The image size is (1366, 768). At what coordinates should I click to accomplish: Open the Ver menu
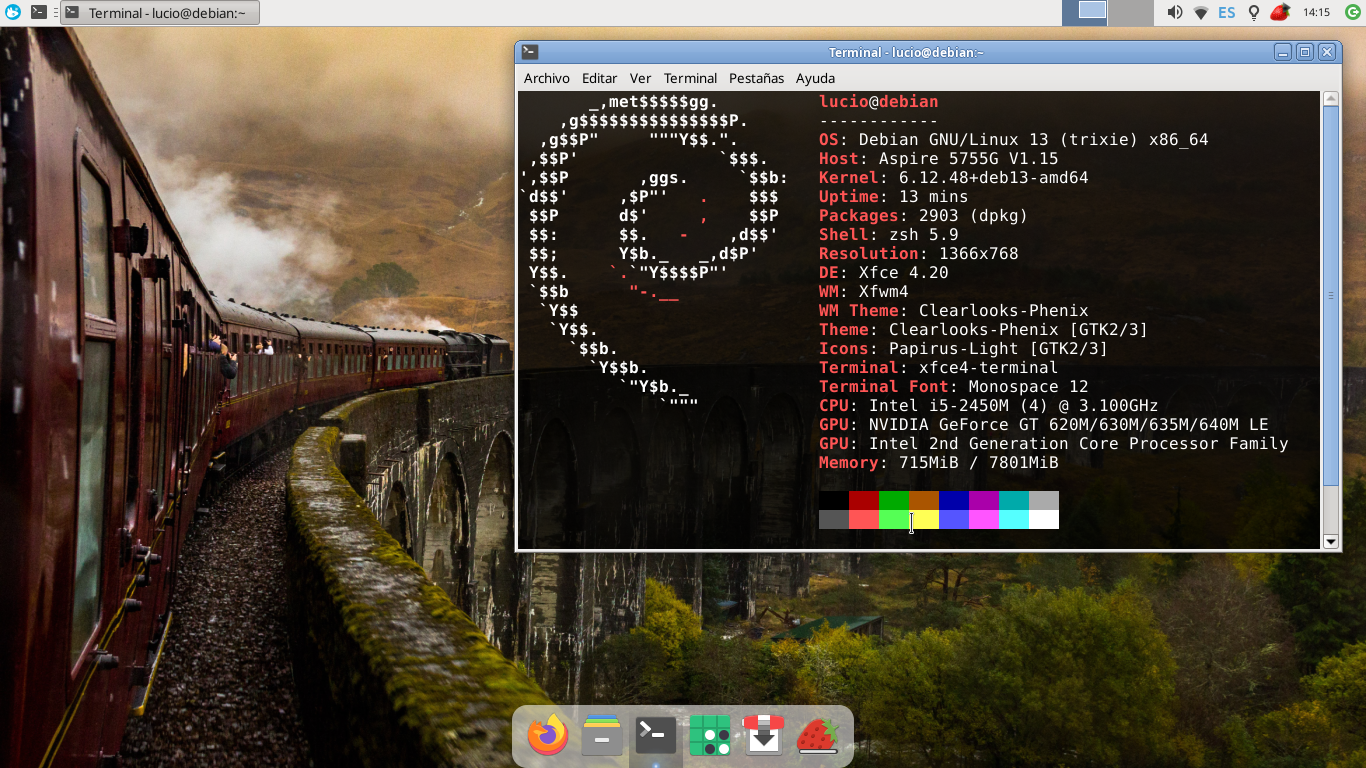click(x=640, y=78)
